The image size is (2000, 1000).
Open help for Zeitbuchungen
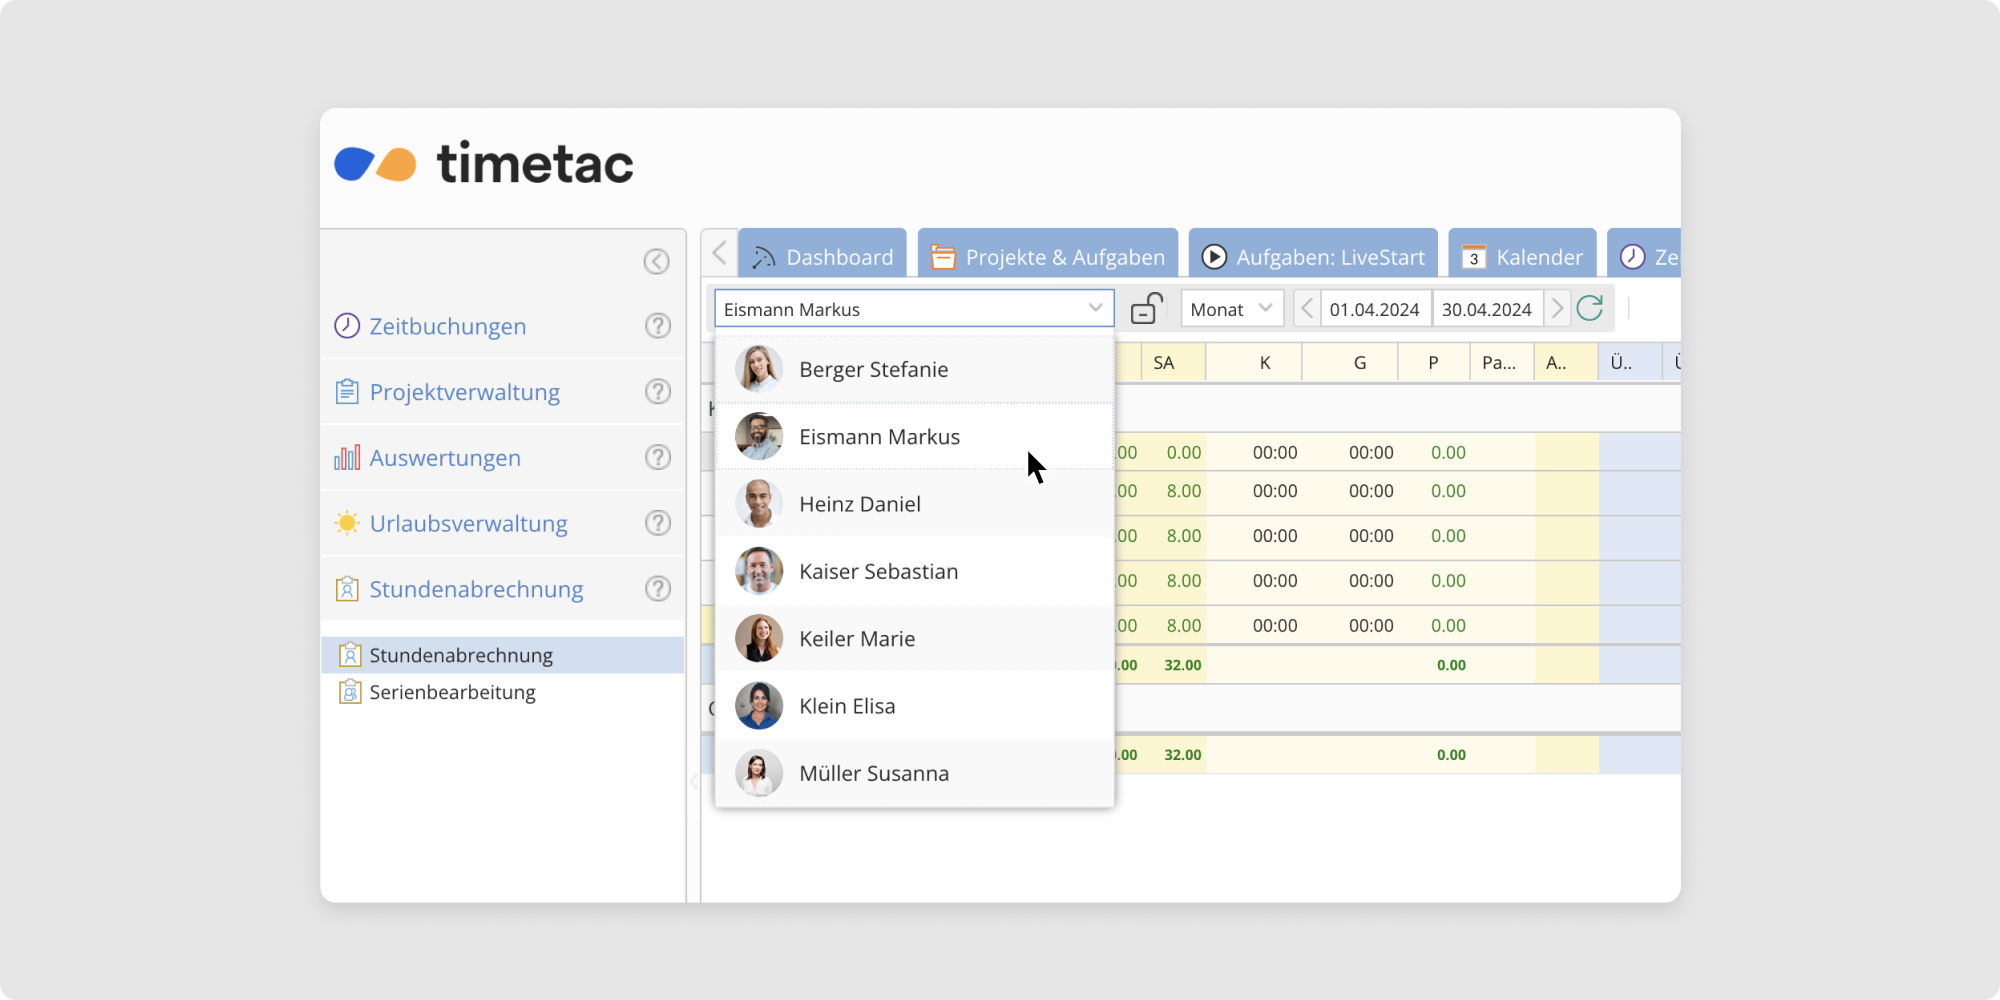point(657,326)
